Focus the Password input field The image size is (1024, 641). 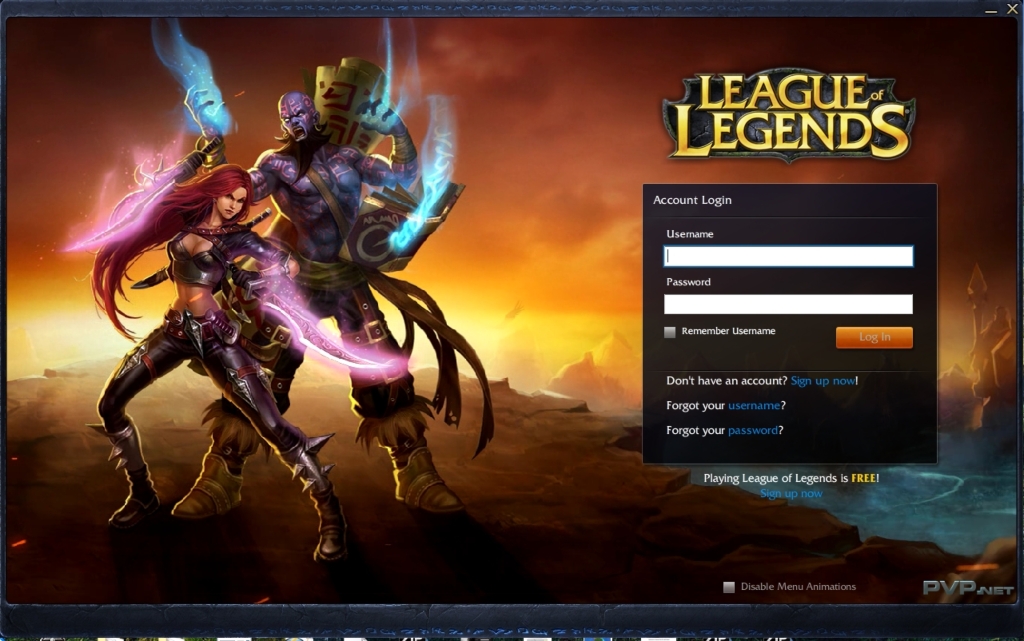point(788,304)
